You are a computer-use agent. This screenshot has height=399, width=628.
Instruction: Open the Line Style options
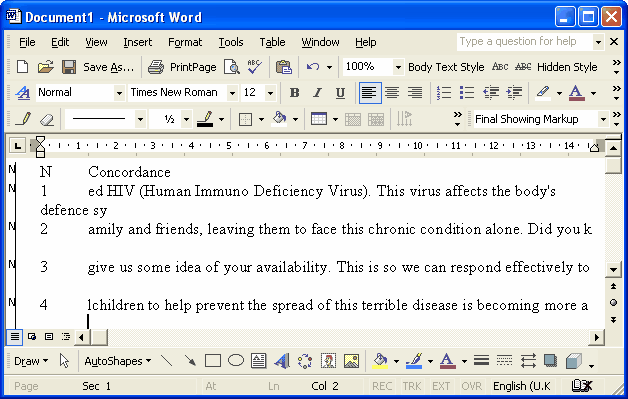(481, 361)
